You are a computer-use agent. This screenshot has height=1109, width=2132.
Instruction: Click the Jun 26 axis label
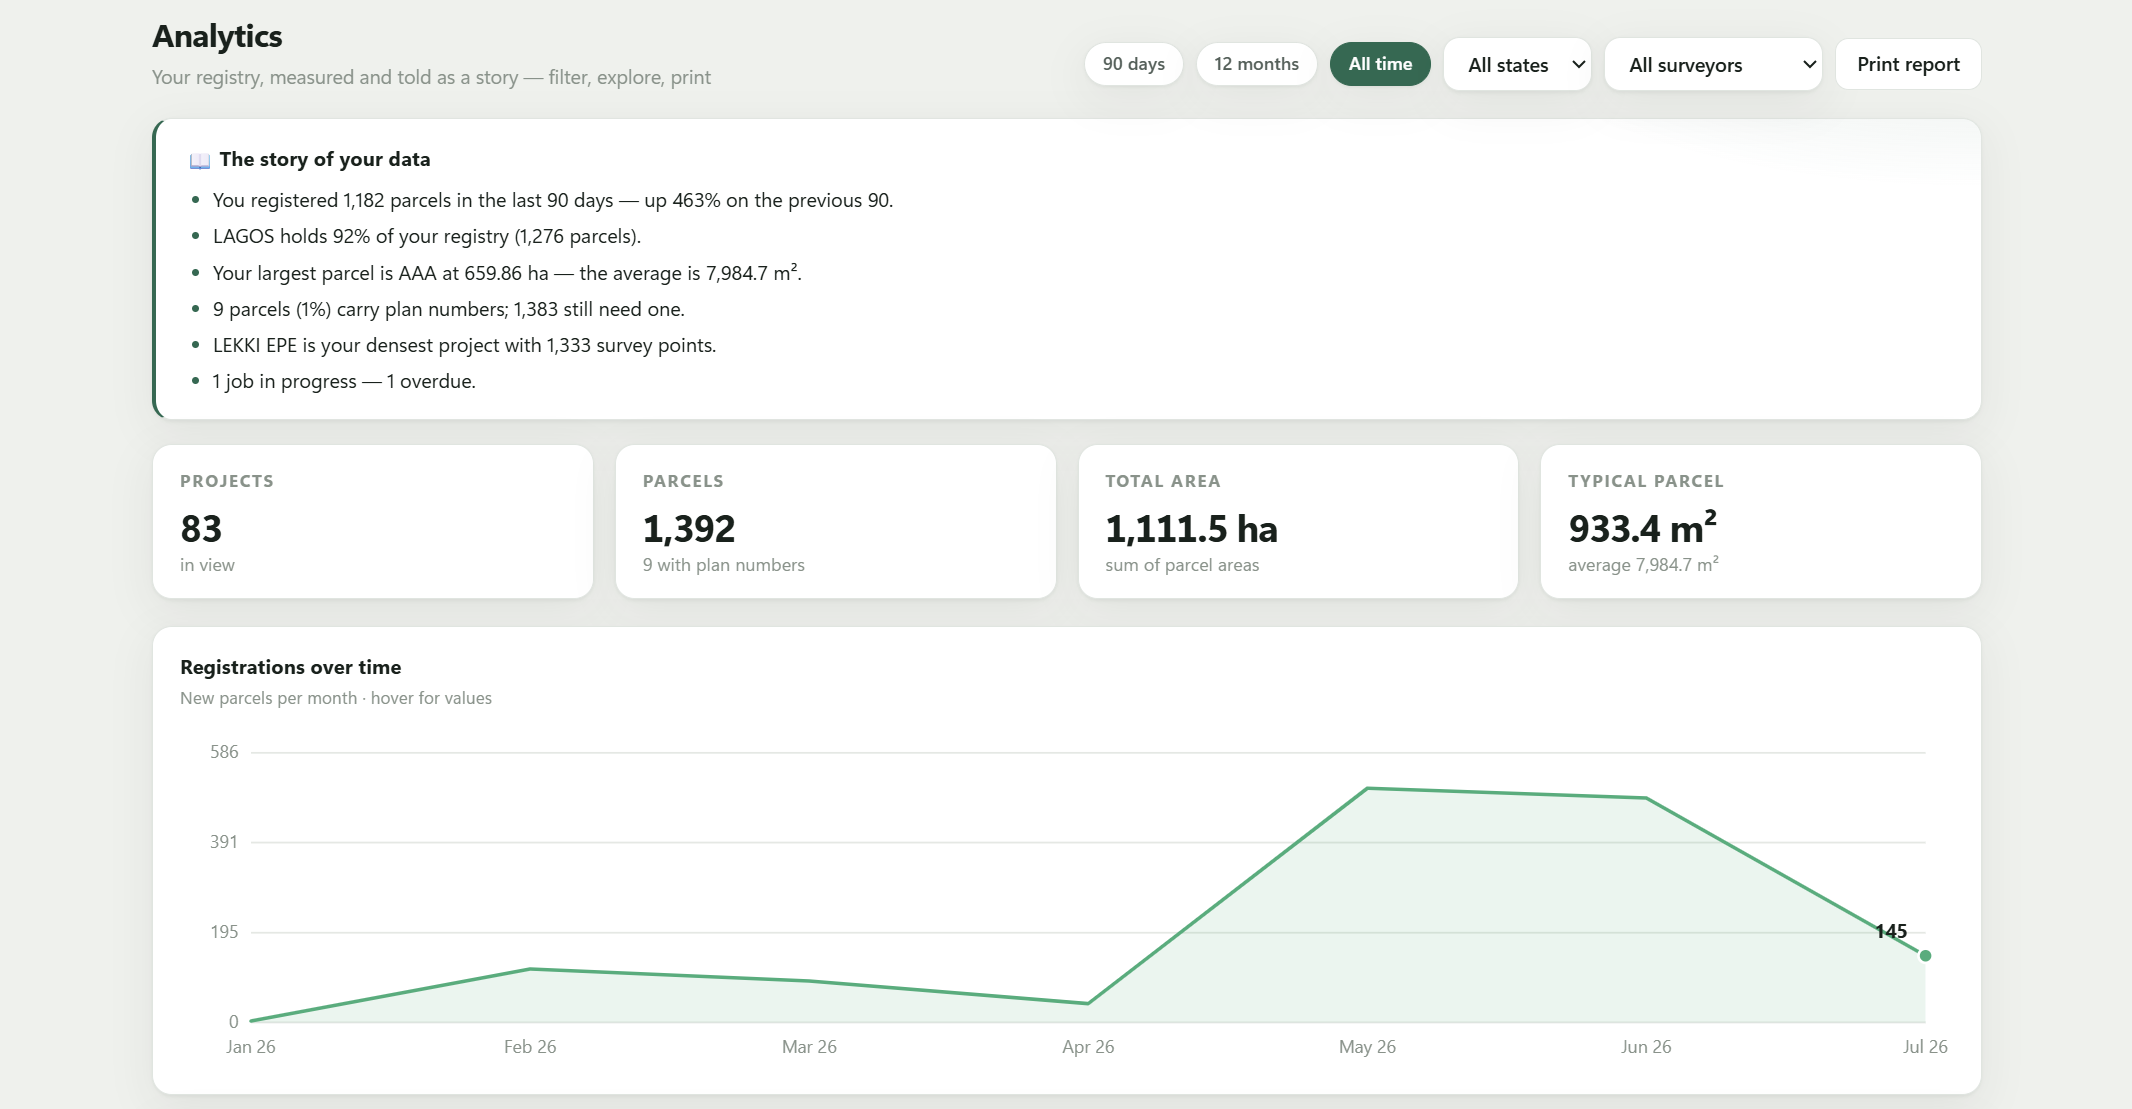coord(1646,1047)
